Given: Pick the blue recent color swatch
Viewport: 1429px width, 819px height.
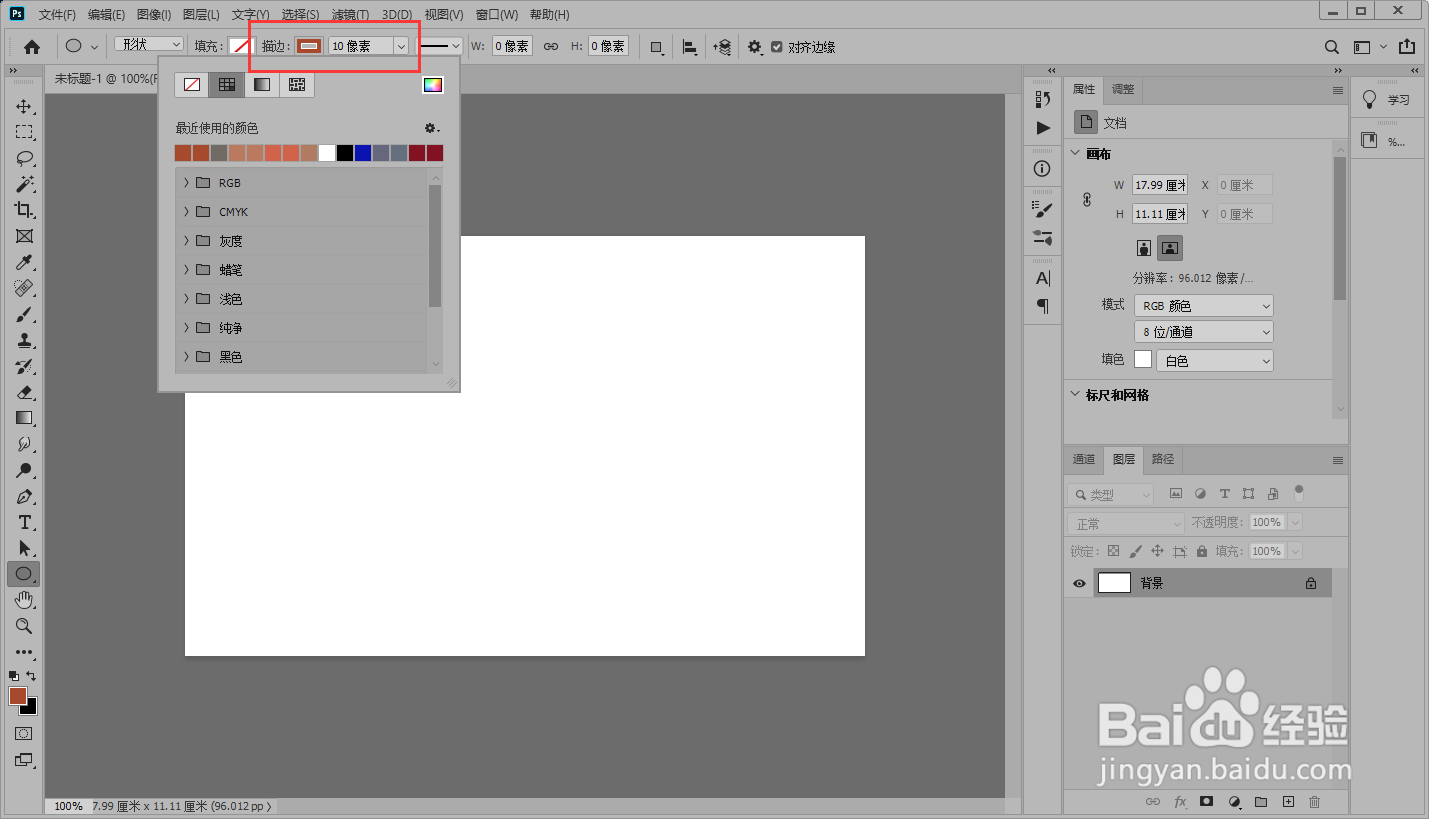Looking at the screenshot, I should 363,153.
